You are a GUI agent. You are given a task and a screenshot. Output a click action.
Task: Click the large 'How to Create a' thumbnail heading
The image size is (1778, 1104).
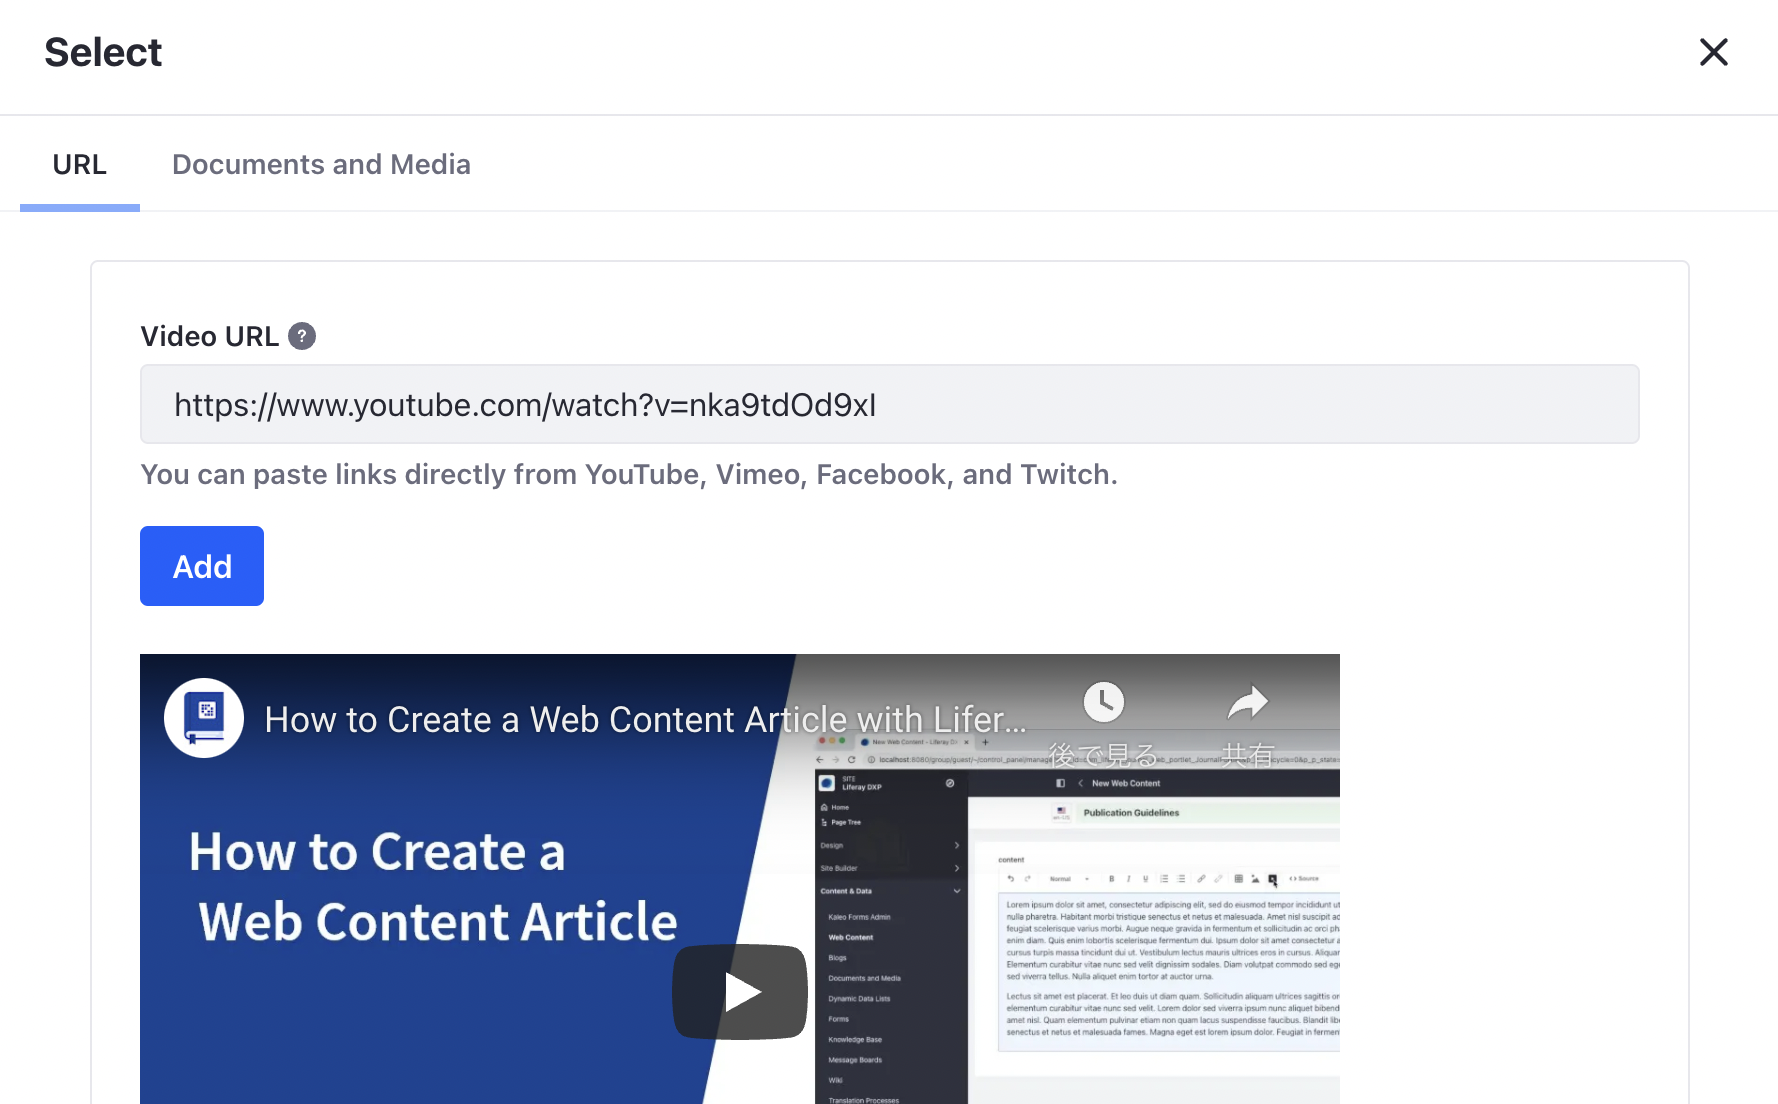pyautogui.click(x=377, y=852)
